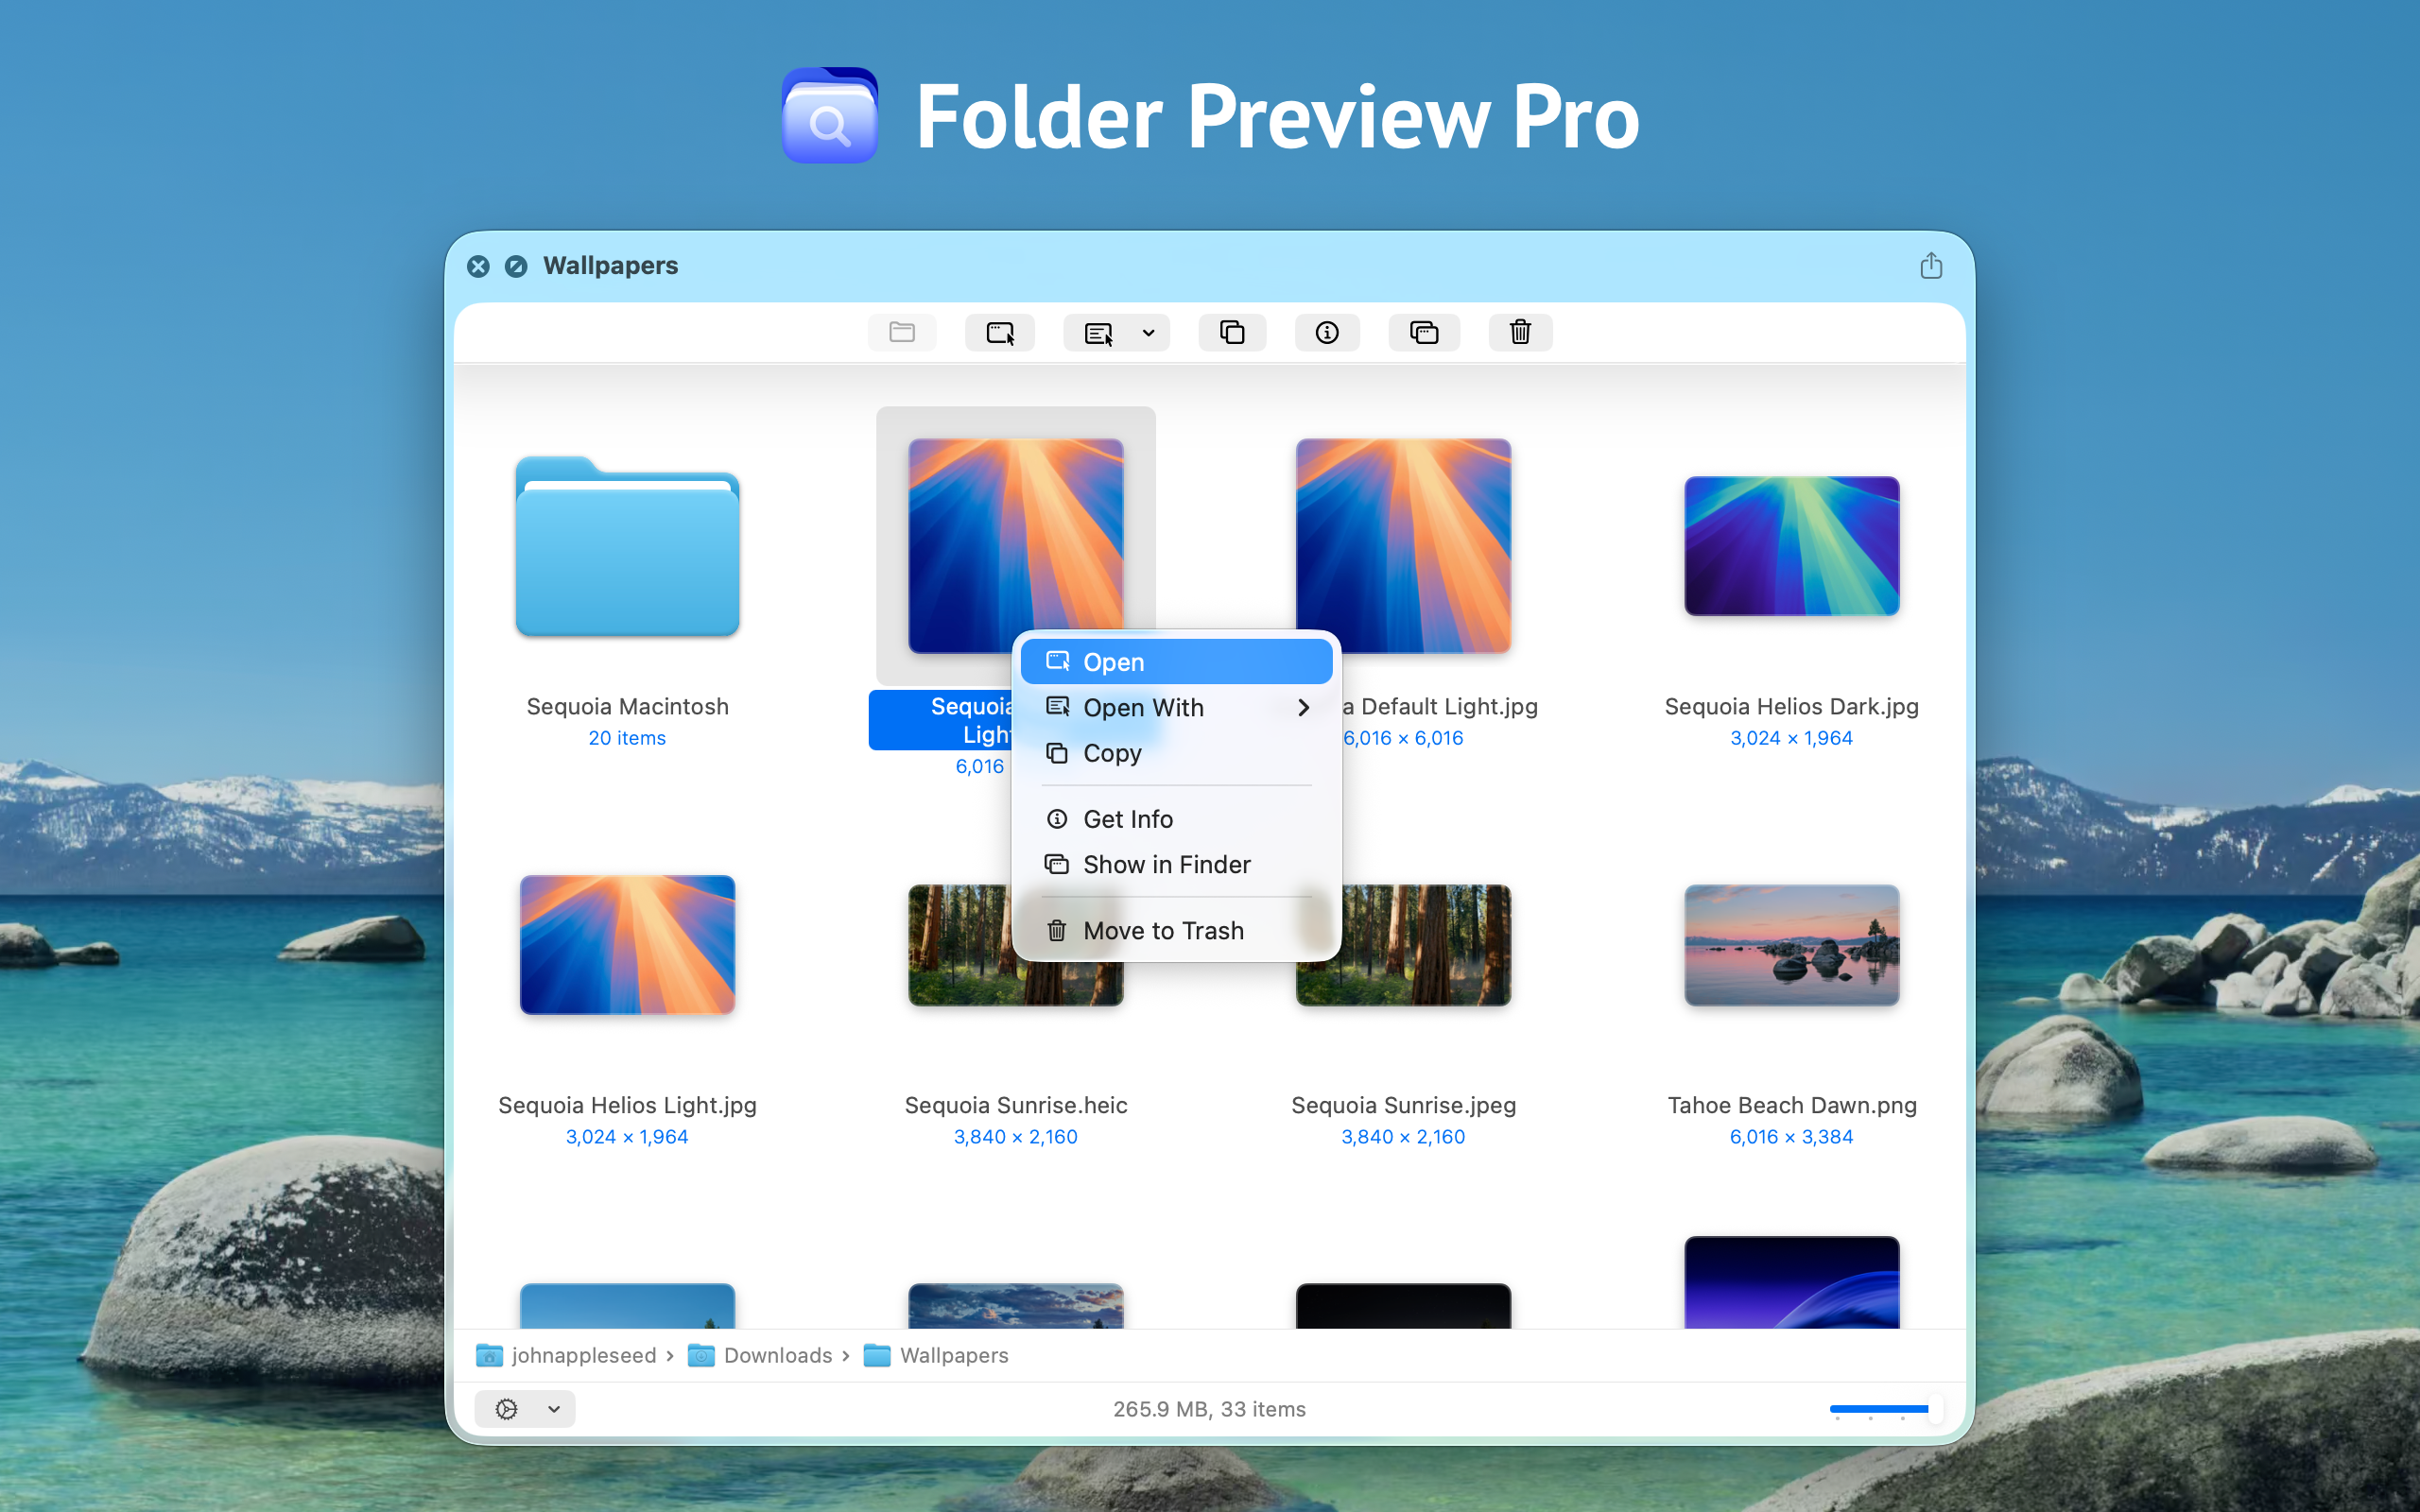Screen dimensions: 2420x1512
Task: Expand the Open With toolbar dropdown arrow
Action: coord(1148,333)
